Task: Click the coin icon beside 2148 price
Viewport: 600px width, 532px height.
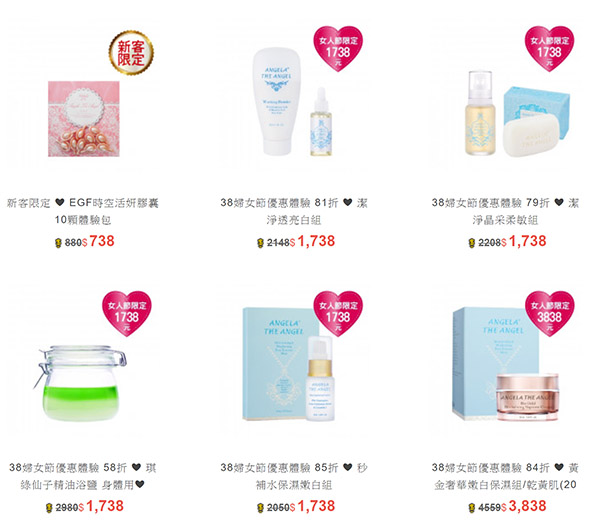Action: (x=260, y=243)
